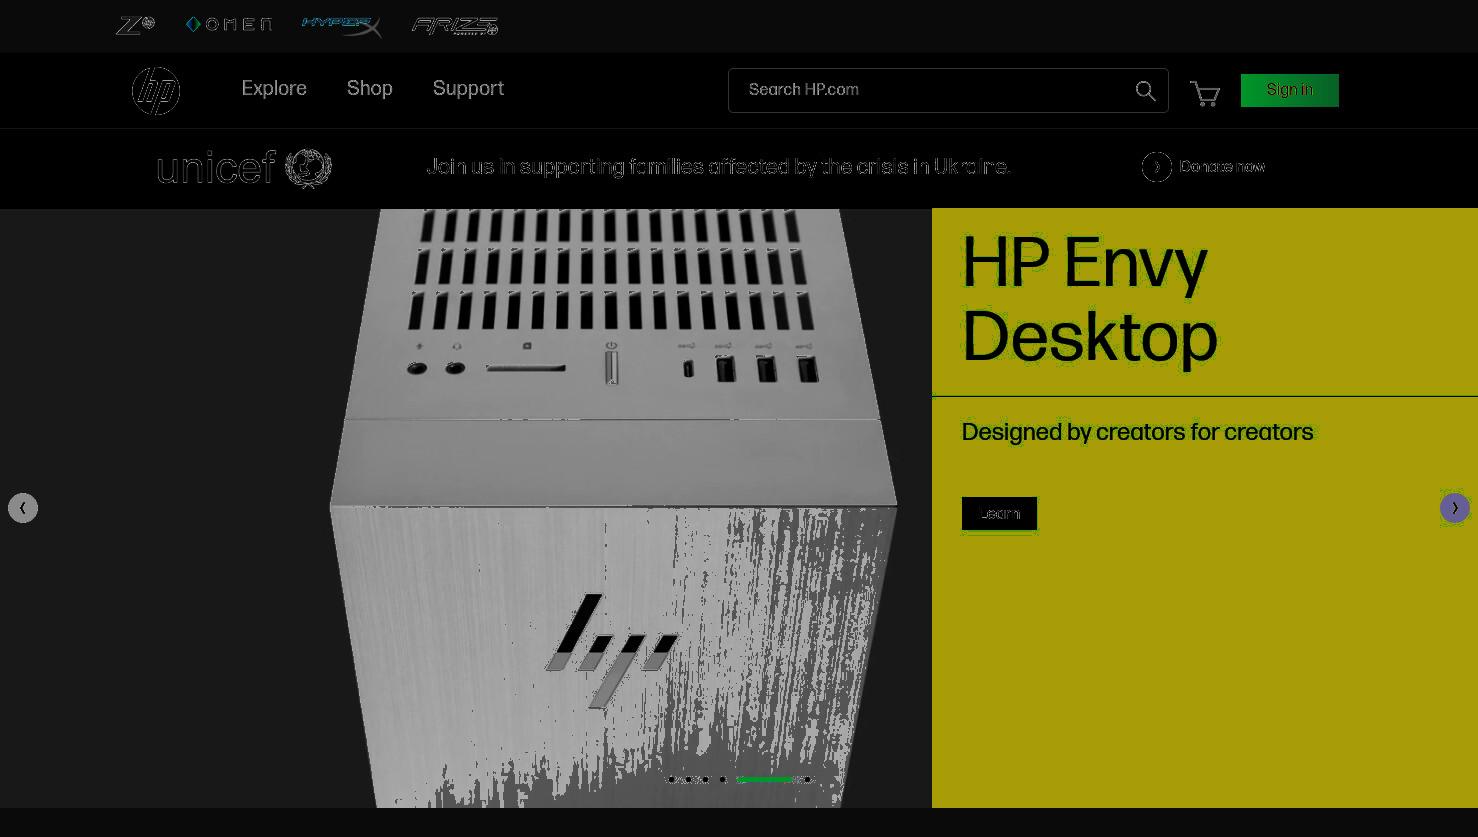
Task: Open the Z by HP brand logo
Action: [x=135, y=25]
